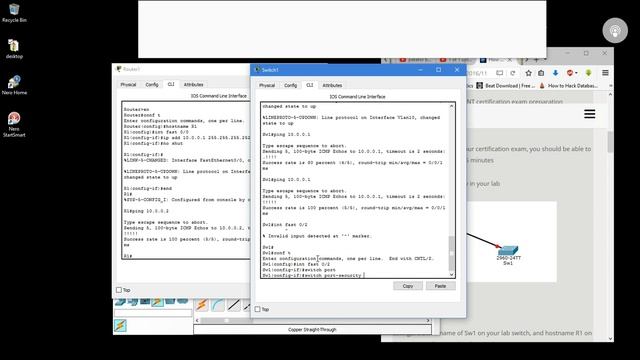Click in the Router1 CLI terminal area
The width and height of the screenshot is (640, 360).
pos(187,180)
